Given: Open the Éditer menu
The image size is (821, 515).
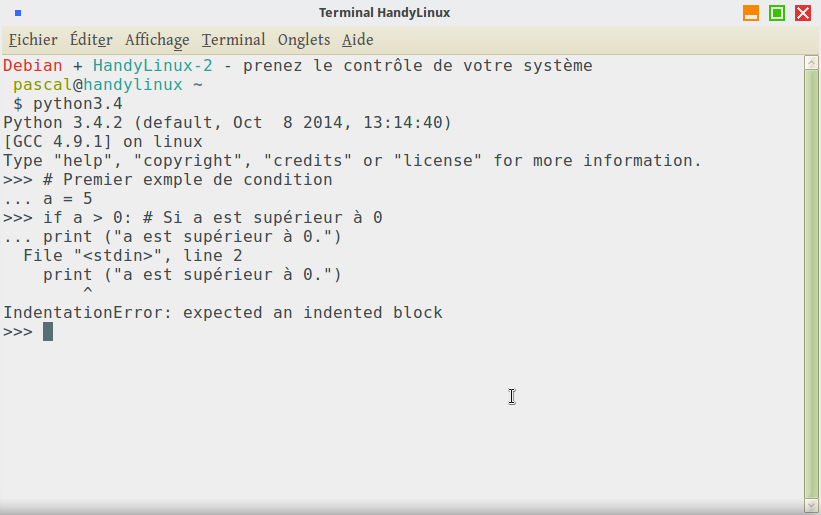Looking at the screenshot, I should click(91, 40).
